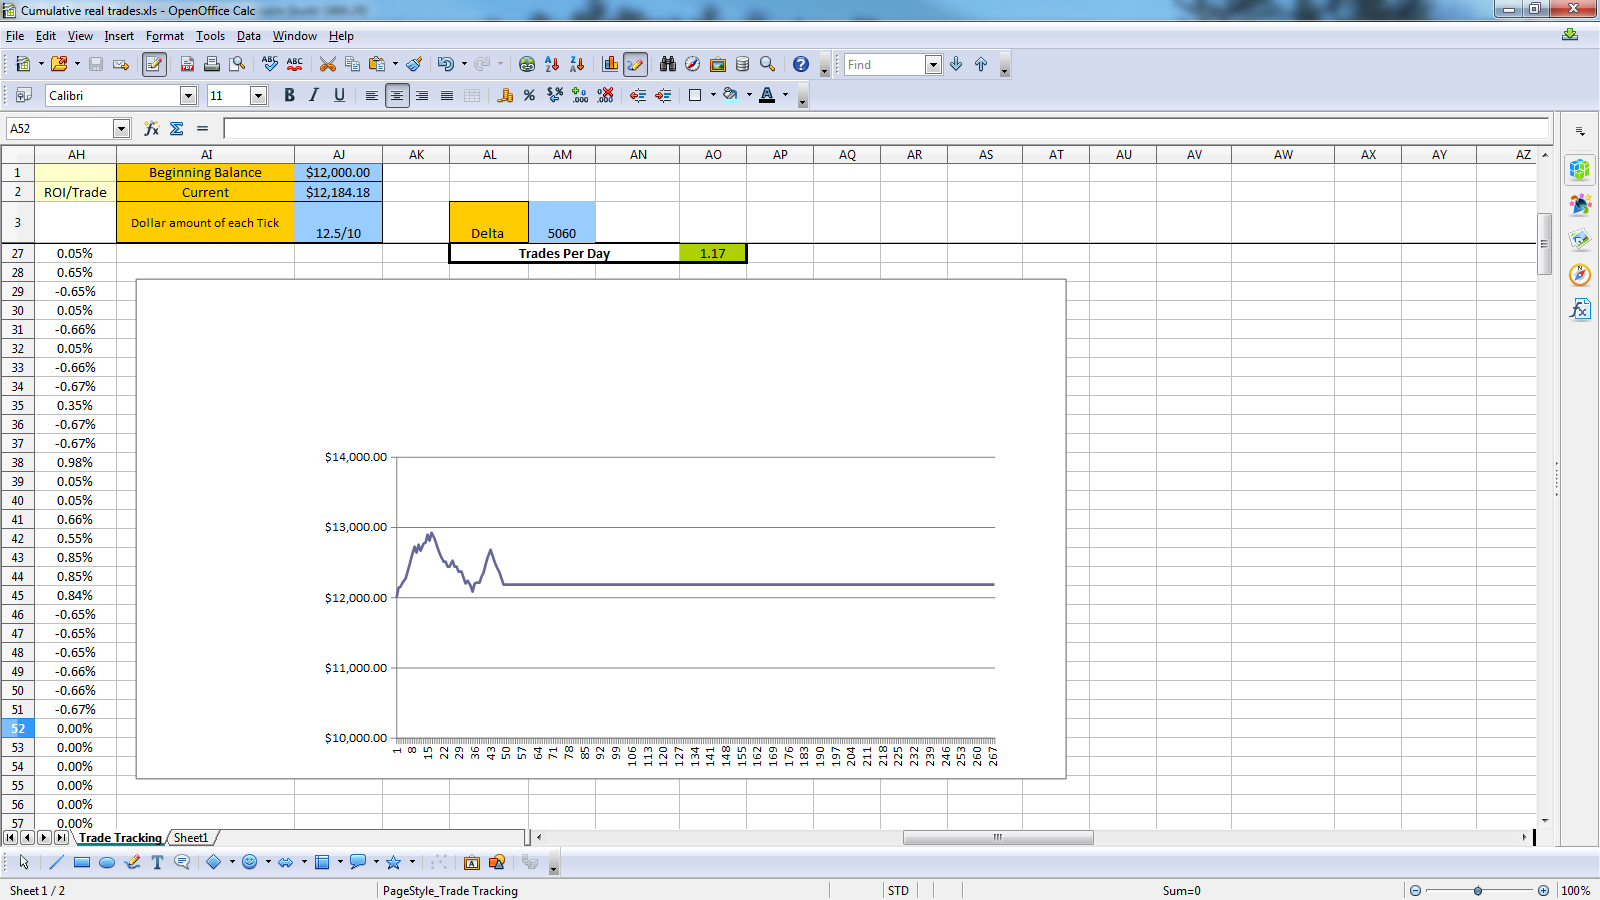Open the font size dropdown
Image resolution: width=1600 pixels, height=900 pixels.
258,95
